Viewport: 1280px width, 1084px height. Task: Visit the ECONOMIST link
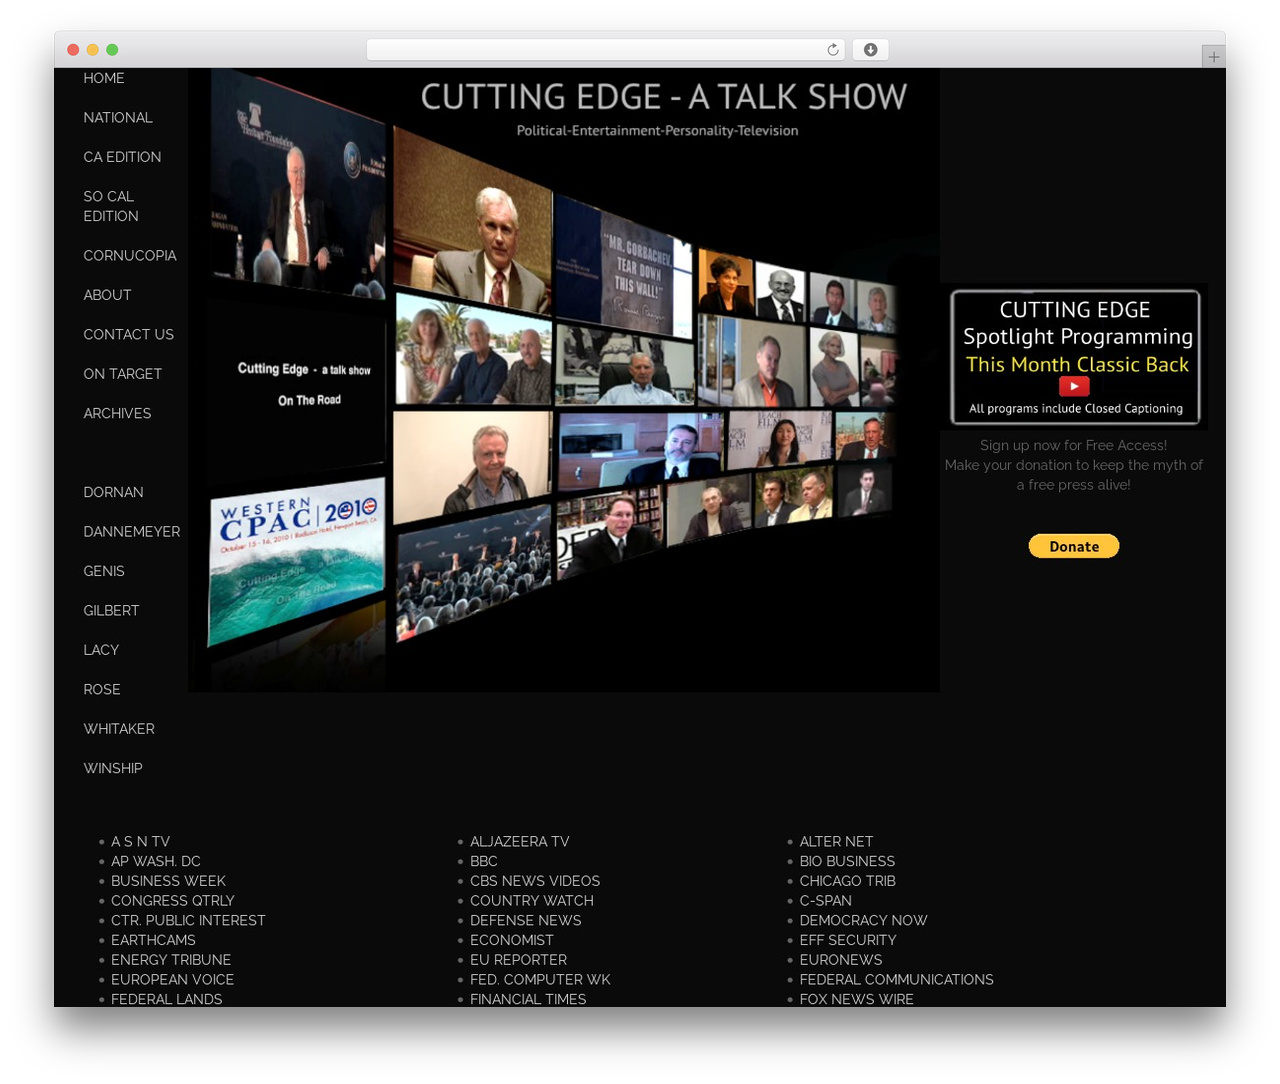512,940
